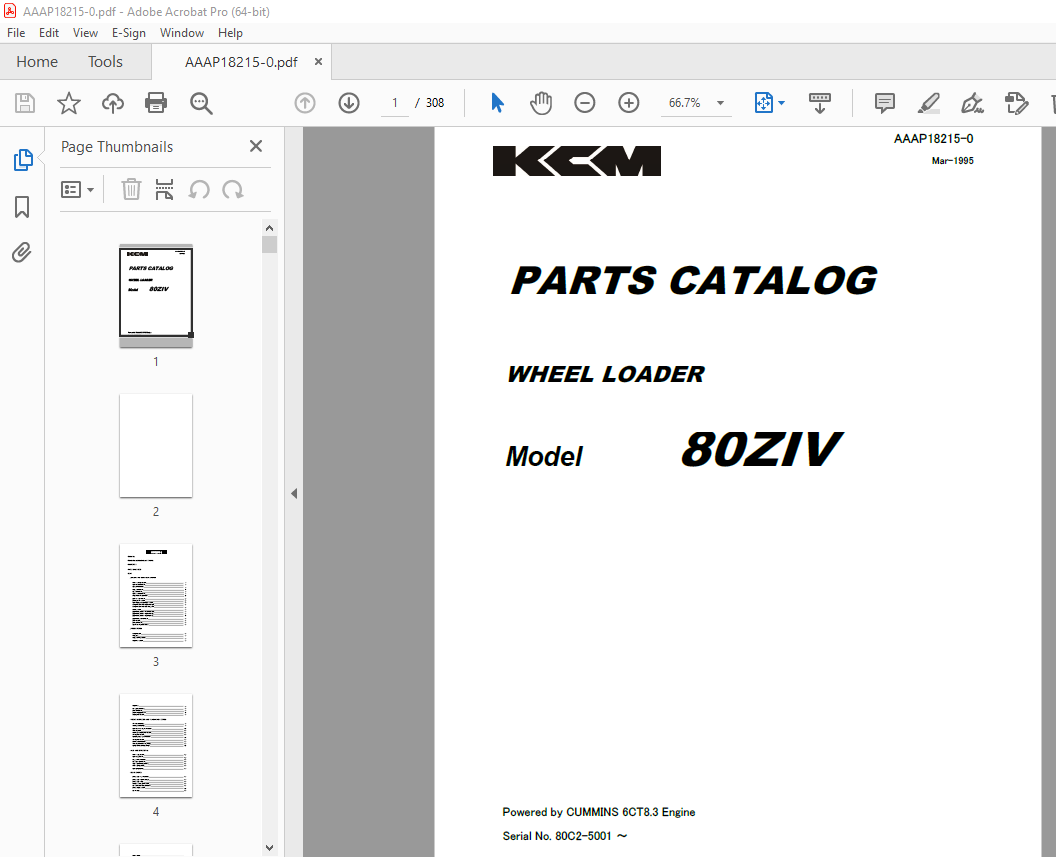This screenshot has height=857, width=1056.
Task: Select the arrow Selection tool
Action: 498,103
